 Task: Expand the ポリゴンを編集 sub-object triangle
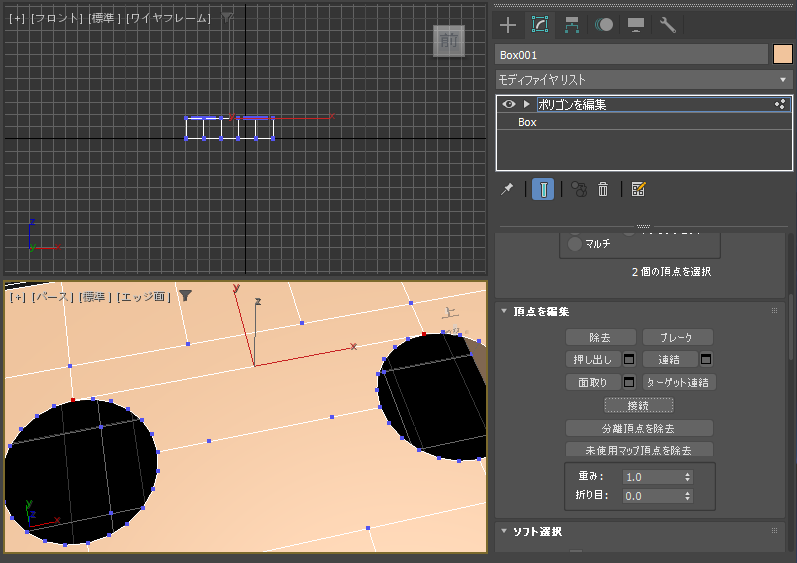point(527,104)
